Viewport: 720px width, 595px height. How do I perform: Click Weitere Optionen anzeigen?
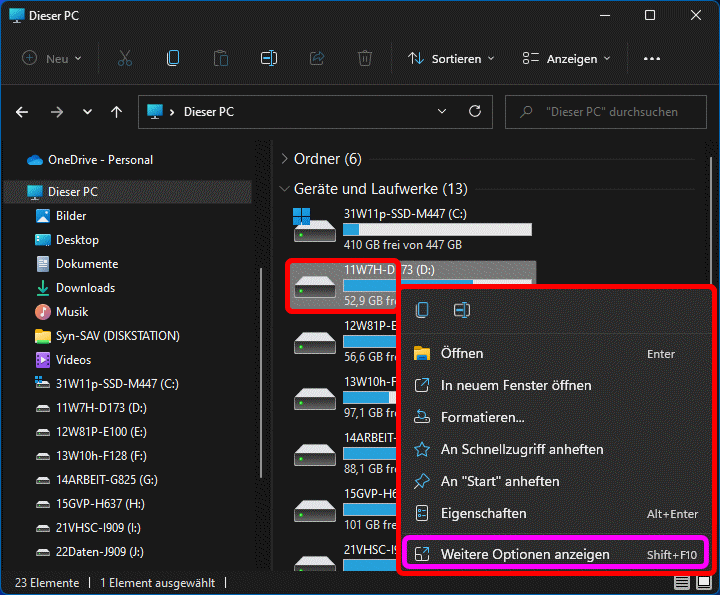click(x=525, y=554)
